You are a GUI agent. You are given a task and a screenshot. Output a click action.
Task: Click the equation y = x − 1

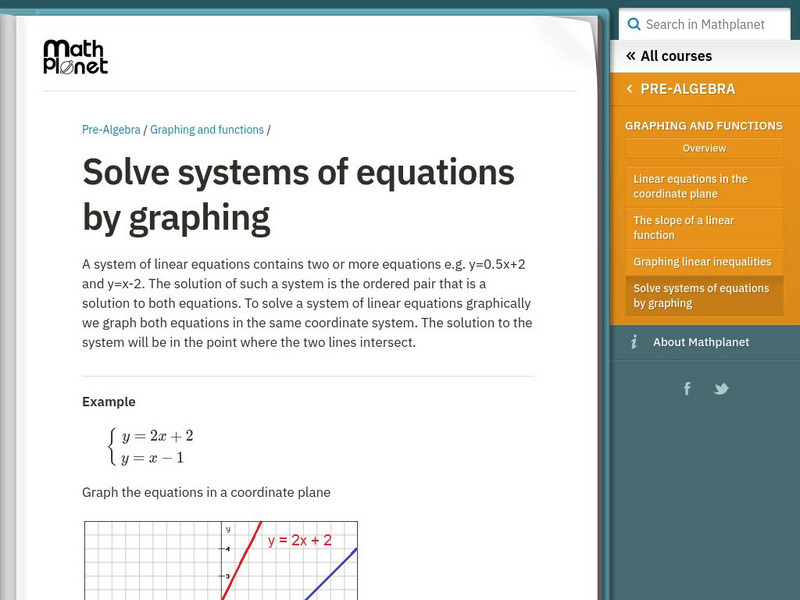pyautogui.click(x=152, y=458)
